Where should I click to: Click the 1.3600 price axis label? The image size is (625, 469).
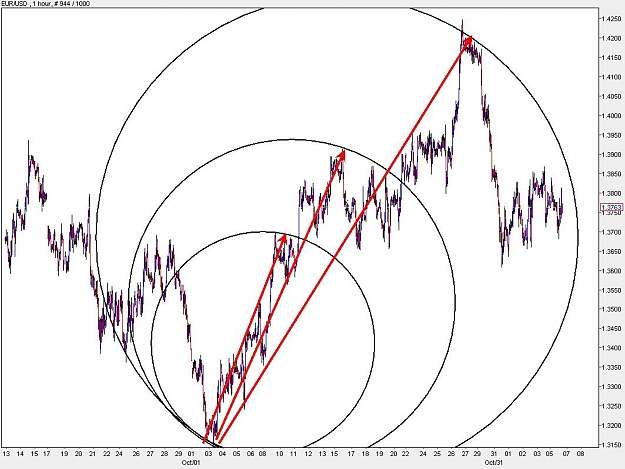click(611, 271)
